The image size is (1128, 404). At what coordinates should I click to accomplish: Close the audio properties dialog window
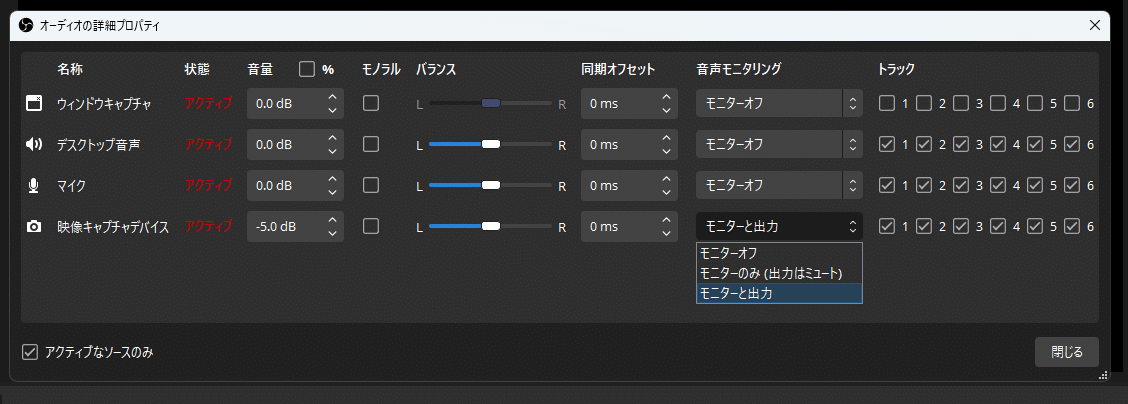(1095, 26)
